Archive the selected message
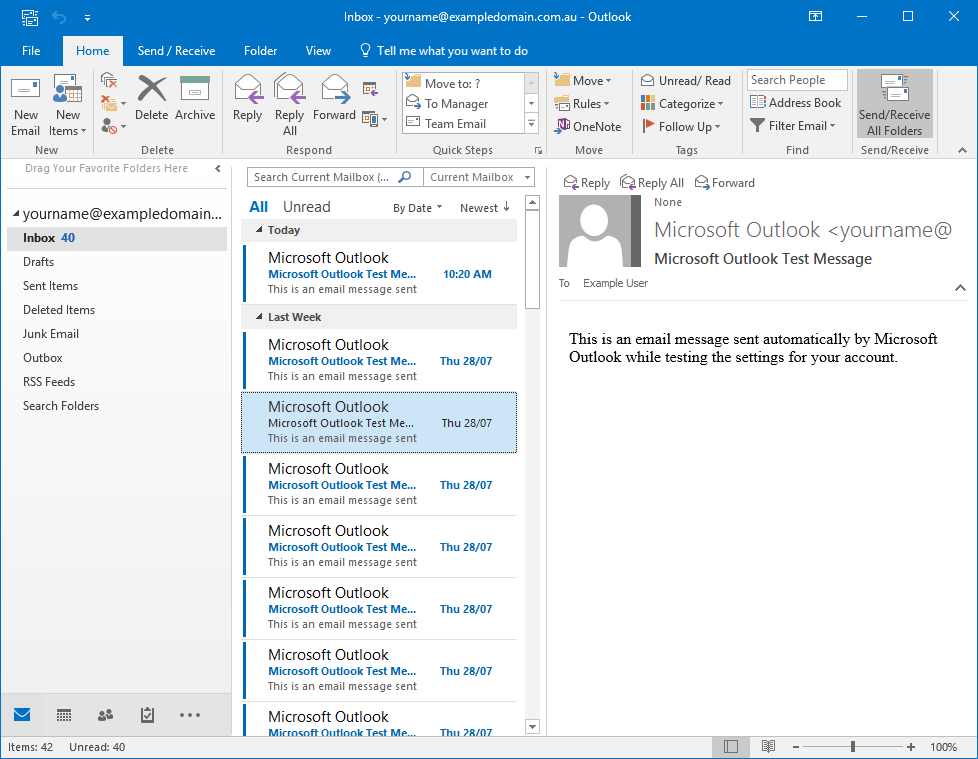This screenshot has height=759, width=978. pyautogui.click(x=195, y=98)
